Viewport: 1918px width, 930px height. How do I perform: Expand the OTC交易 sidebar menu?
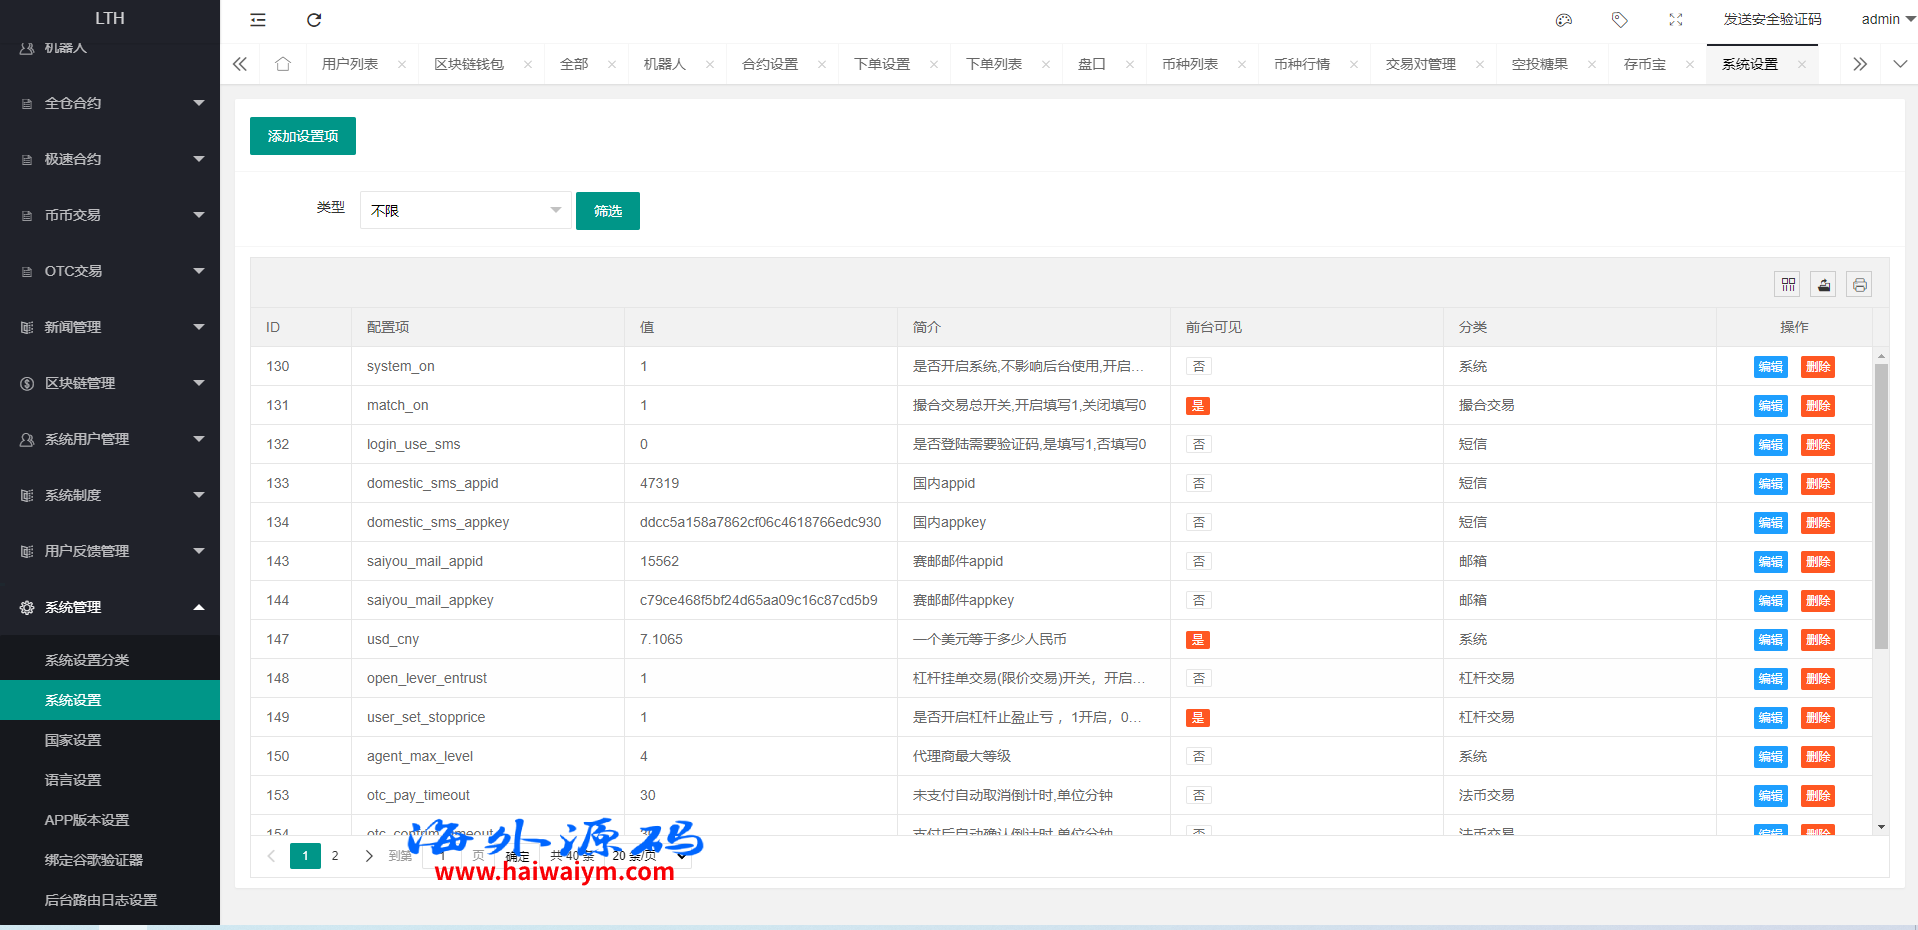tap(110, 271)
